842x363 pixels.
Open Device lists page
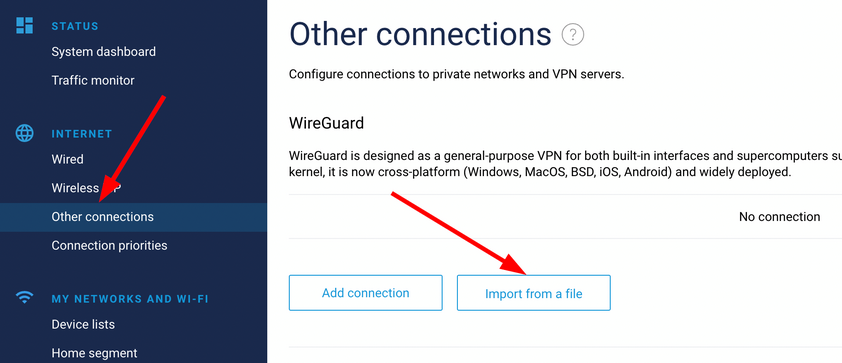tap(83, 324)
